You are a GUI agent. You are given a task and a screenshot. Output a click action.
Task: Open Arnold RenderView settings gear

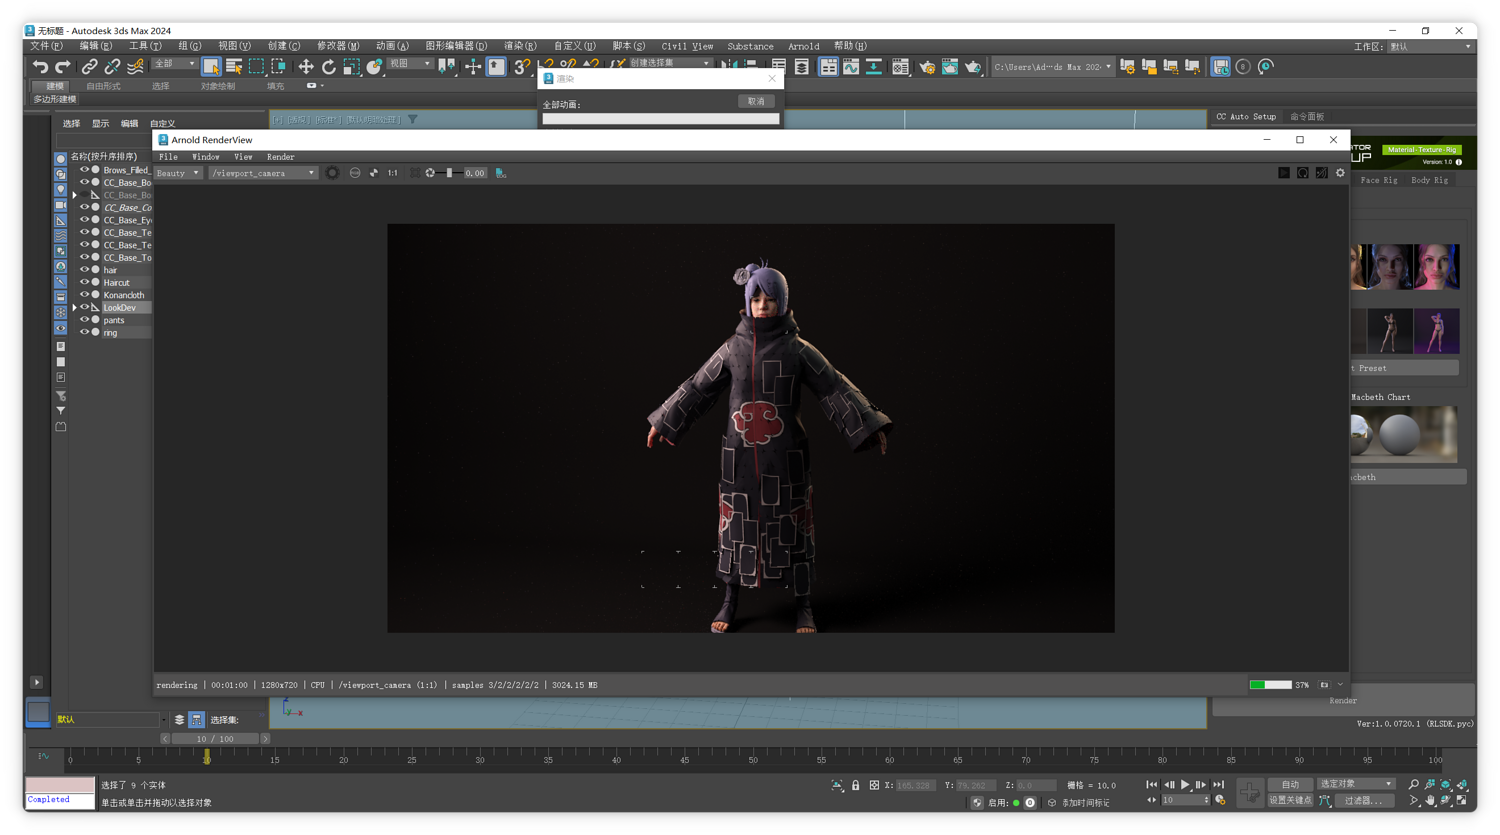(1340, 173)
